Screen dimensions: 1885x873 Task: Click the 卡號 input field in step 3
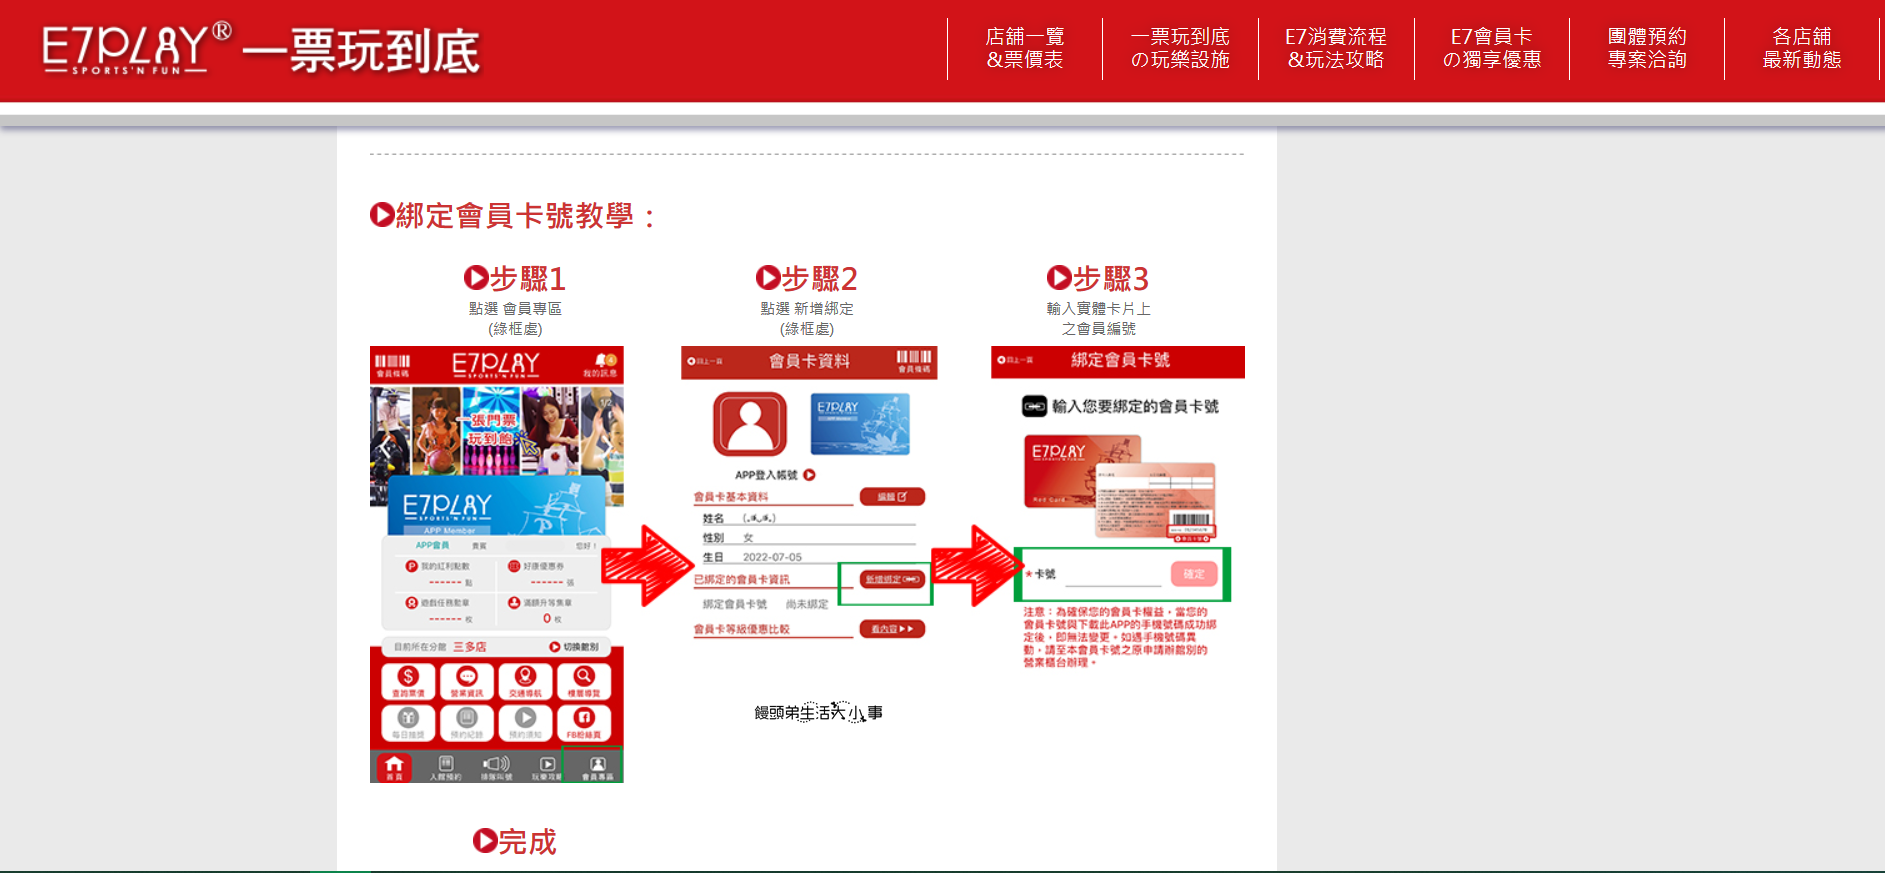tap(1112, 575)
